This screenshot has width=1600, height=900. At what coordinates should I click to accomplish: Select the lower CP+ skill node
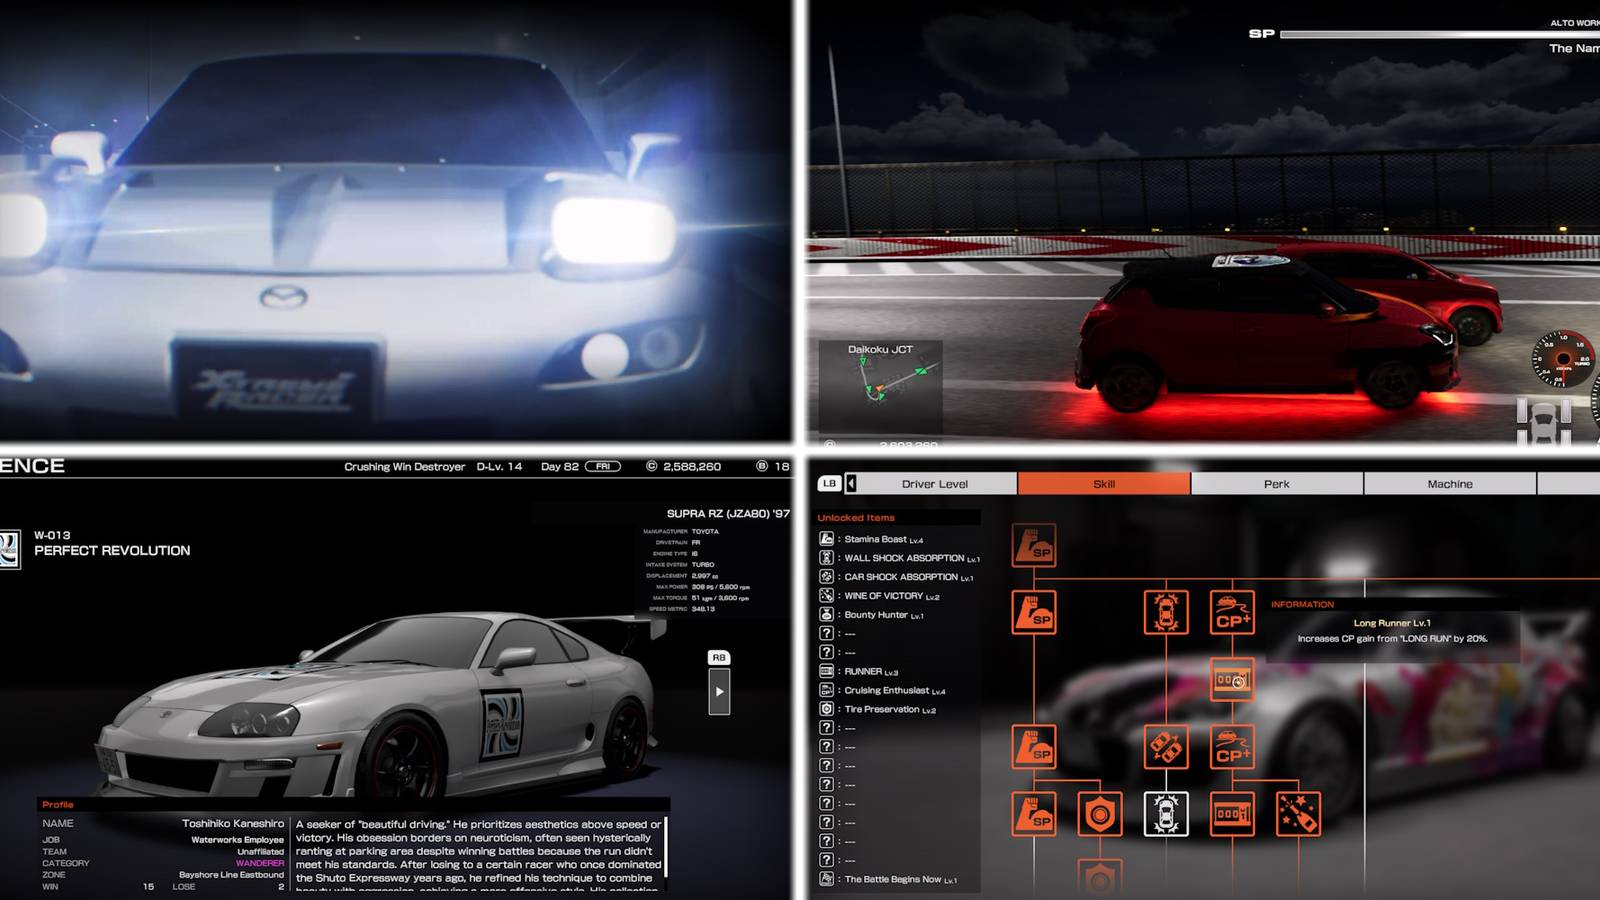click(x=1232, y=746)
